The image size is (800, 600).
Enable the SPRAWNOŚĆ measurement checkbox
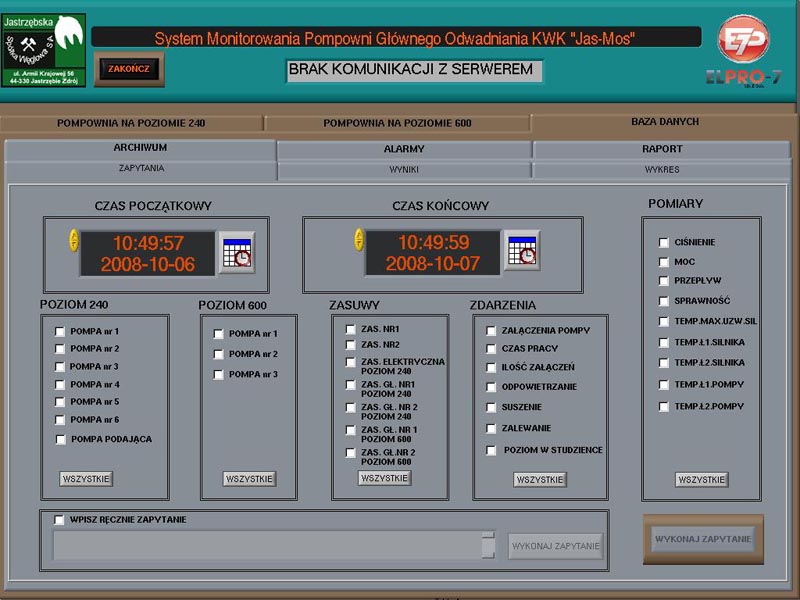click(x=663, y=301)
